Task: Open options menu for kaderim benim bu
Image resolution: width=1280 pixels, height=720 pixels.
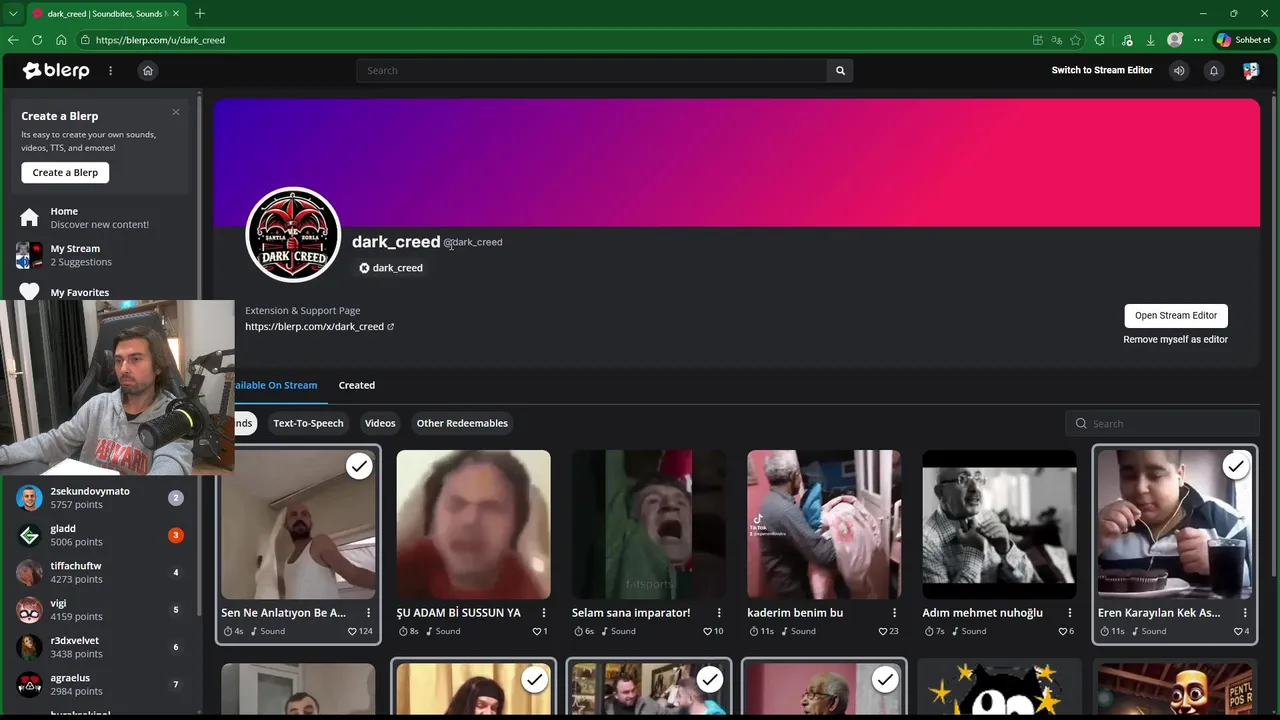Action: (895, 613)
